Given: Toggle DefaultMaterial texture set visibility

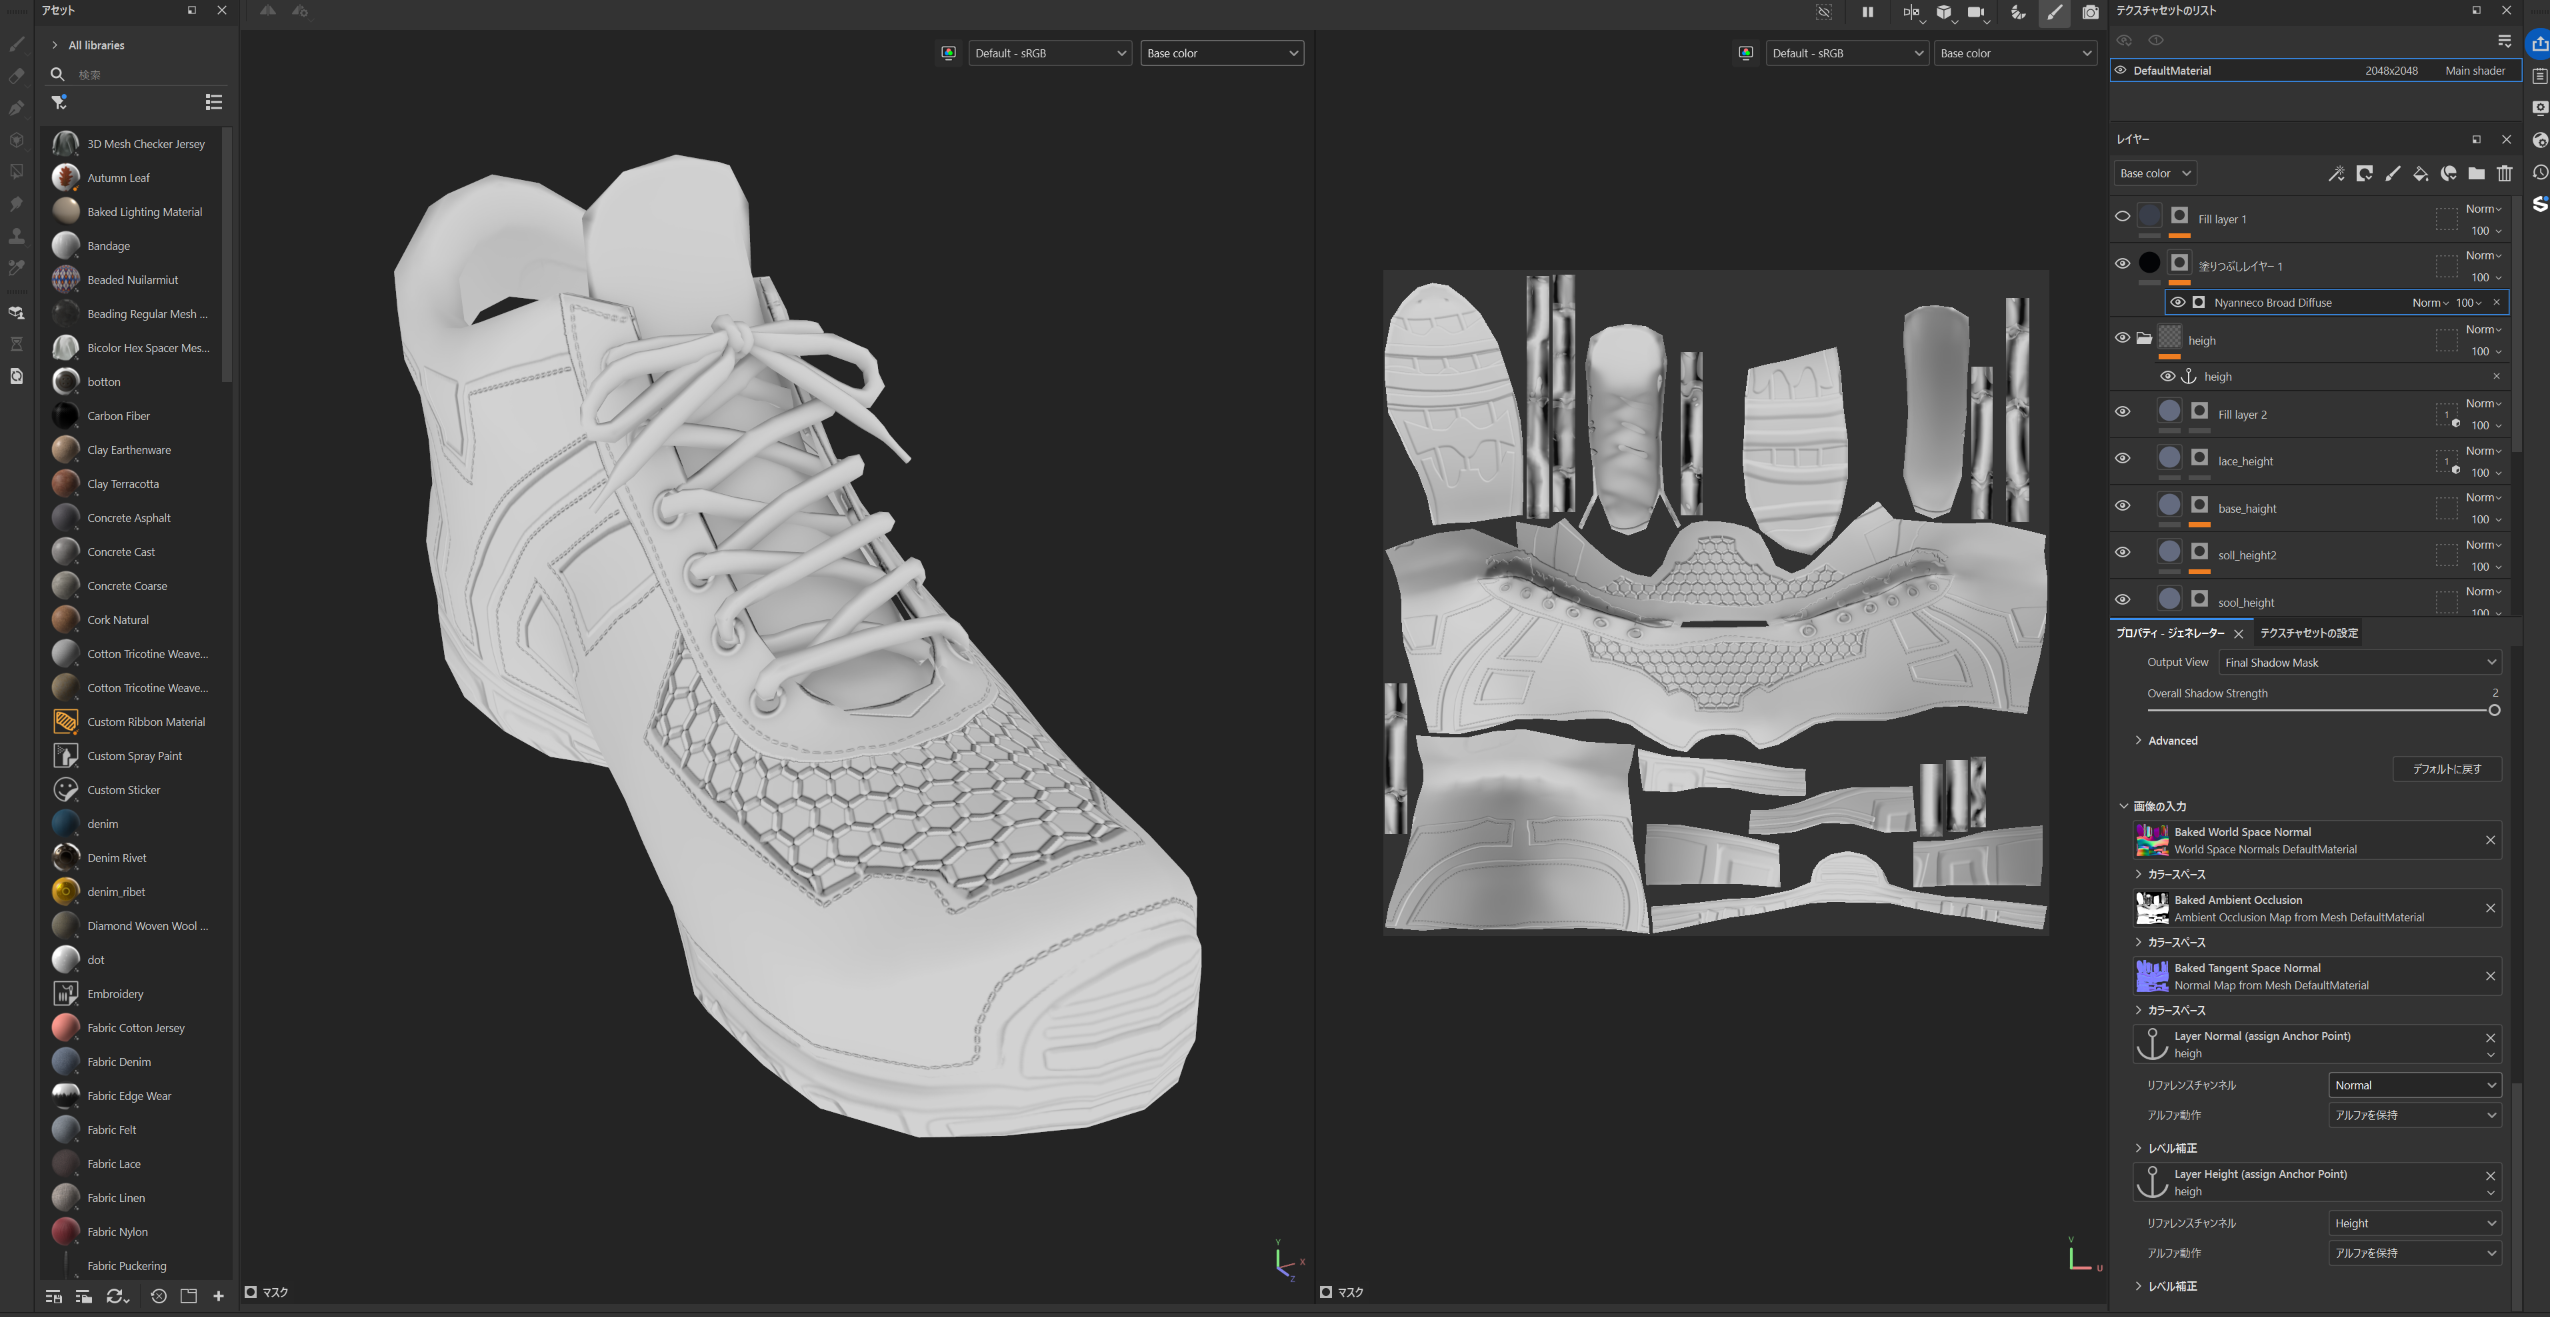Looking at the screenshot, I should (x=2120, y=70).
